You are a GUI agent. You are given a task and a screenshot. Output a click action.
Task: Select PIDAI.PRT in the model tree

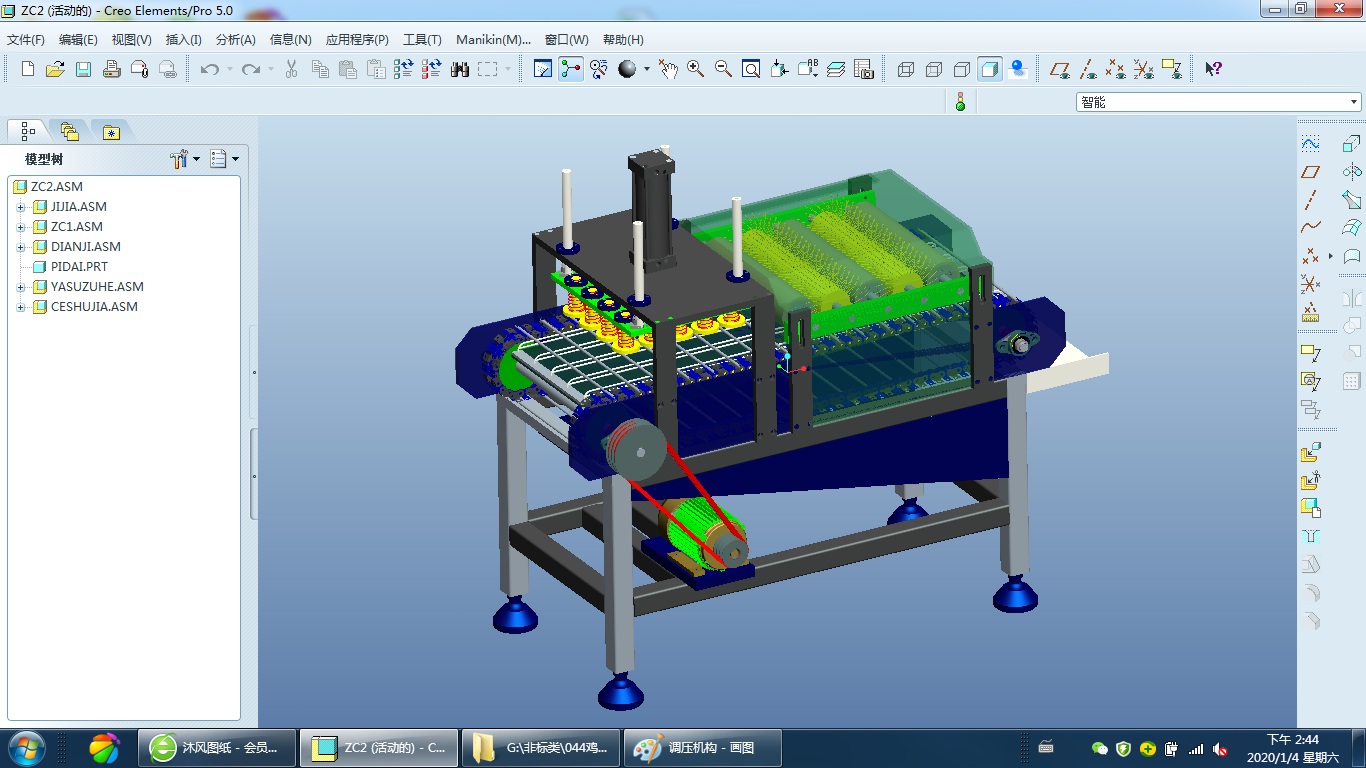click(x=79, y=267)
